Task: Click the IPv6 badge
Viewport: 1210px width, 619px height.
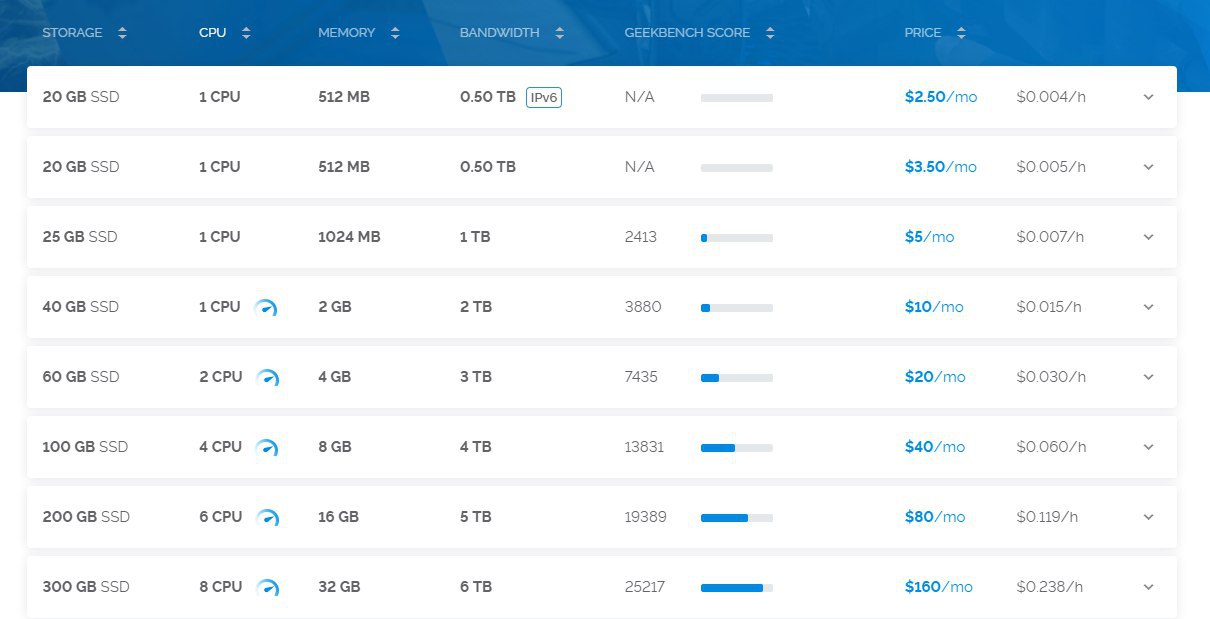Action: click(x=544, y=97)
